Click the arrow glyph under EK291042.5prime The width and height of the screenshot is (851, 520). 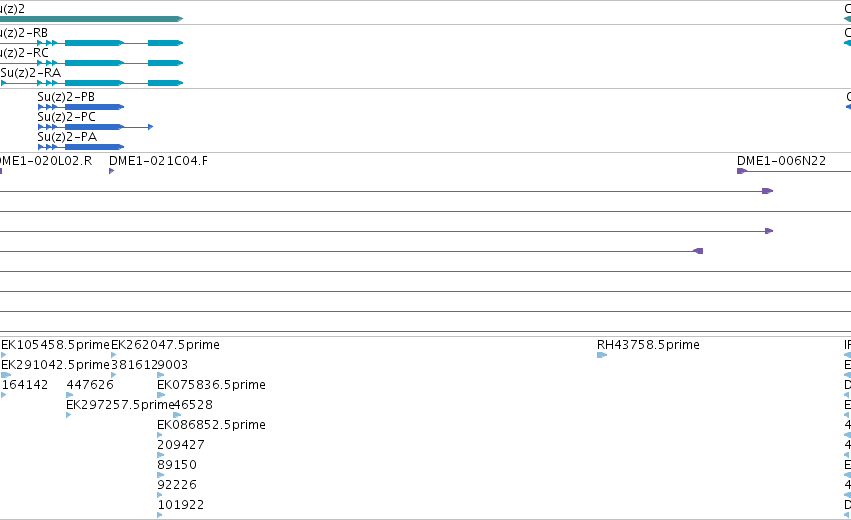pos(6,375)
